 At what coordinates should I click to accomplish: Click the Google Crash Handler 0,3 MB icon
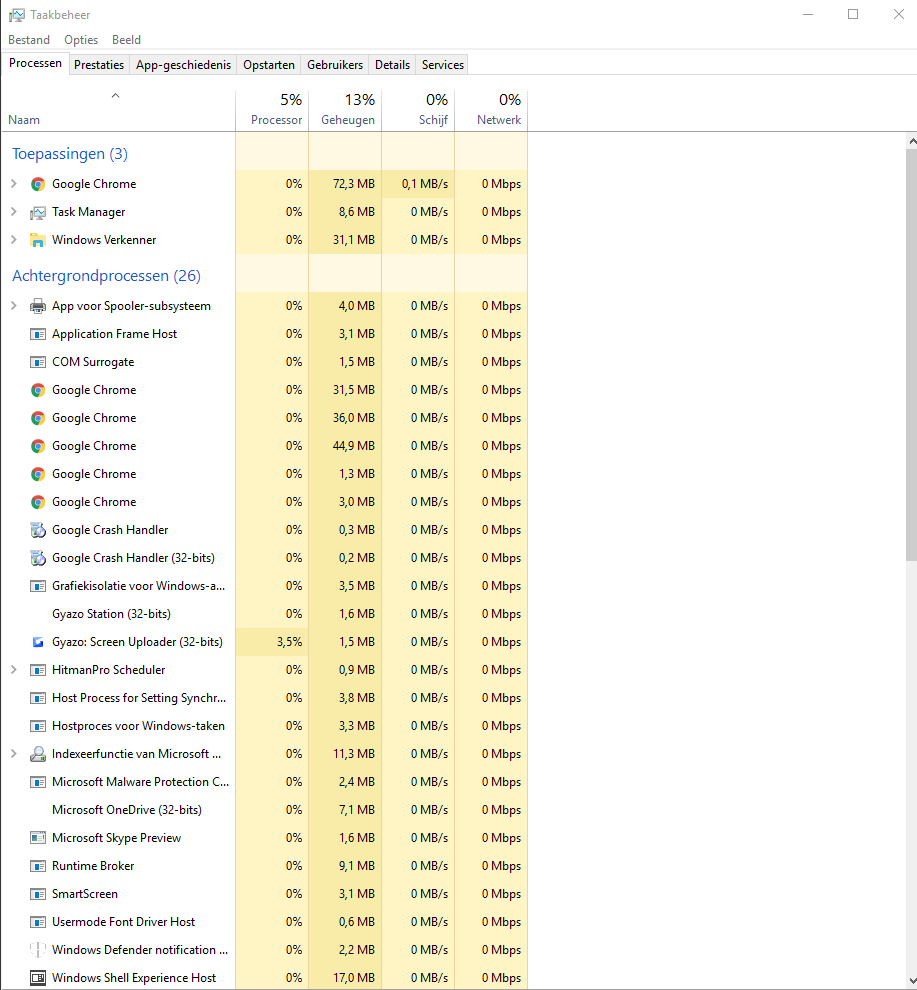pos(38,530)
